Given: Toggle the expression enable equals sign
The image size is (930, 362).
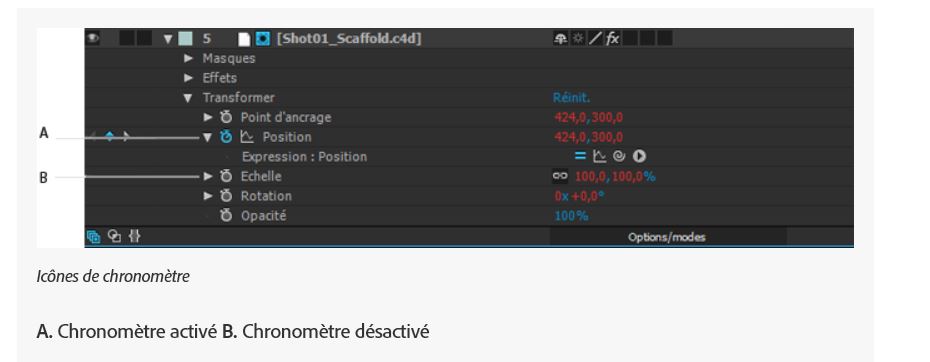Looking at the screenshot, I should tap(581, 157).
